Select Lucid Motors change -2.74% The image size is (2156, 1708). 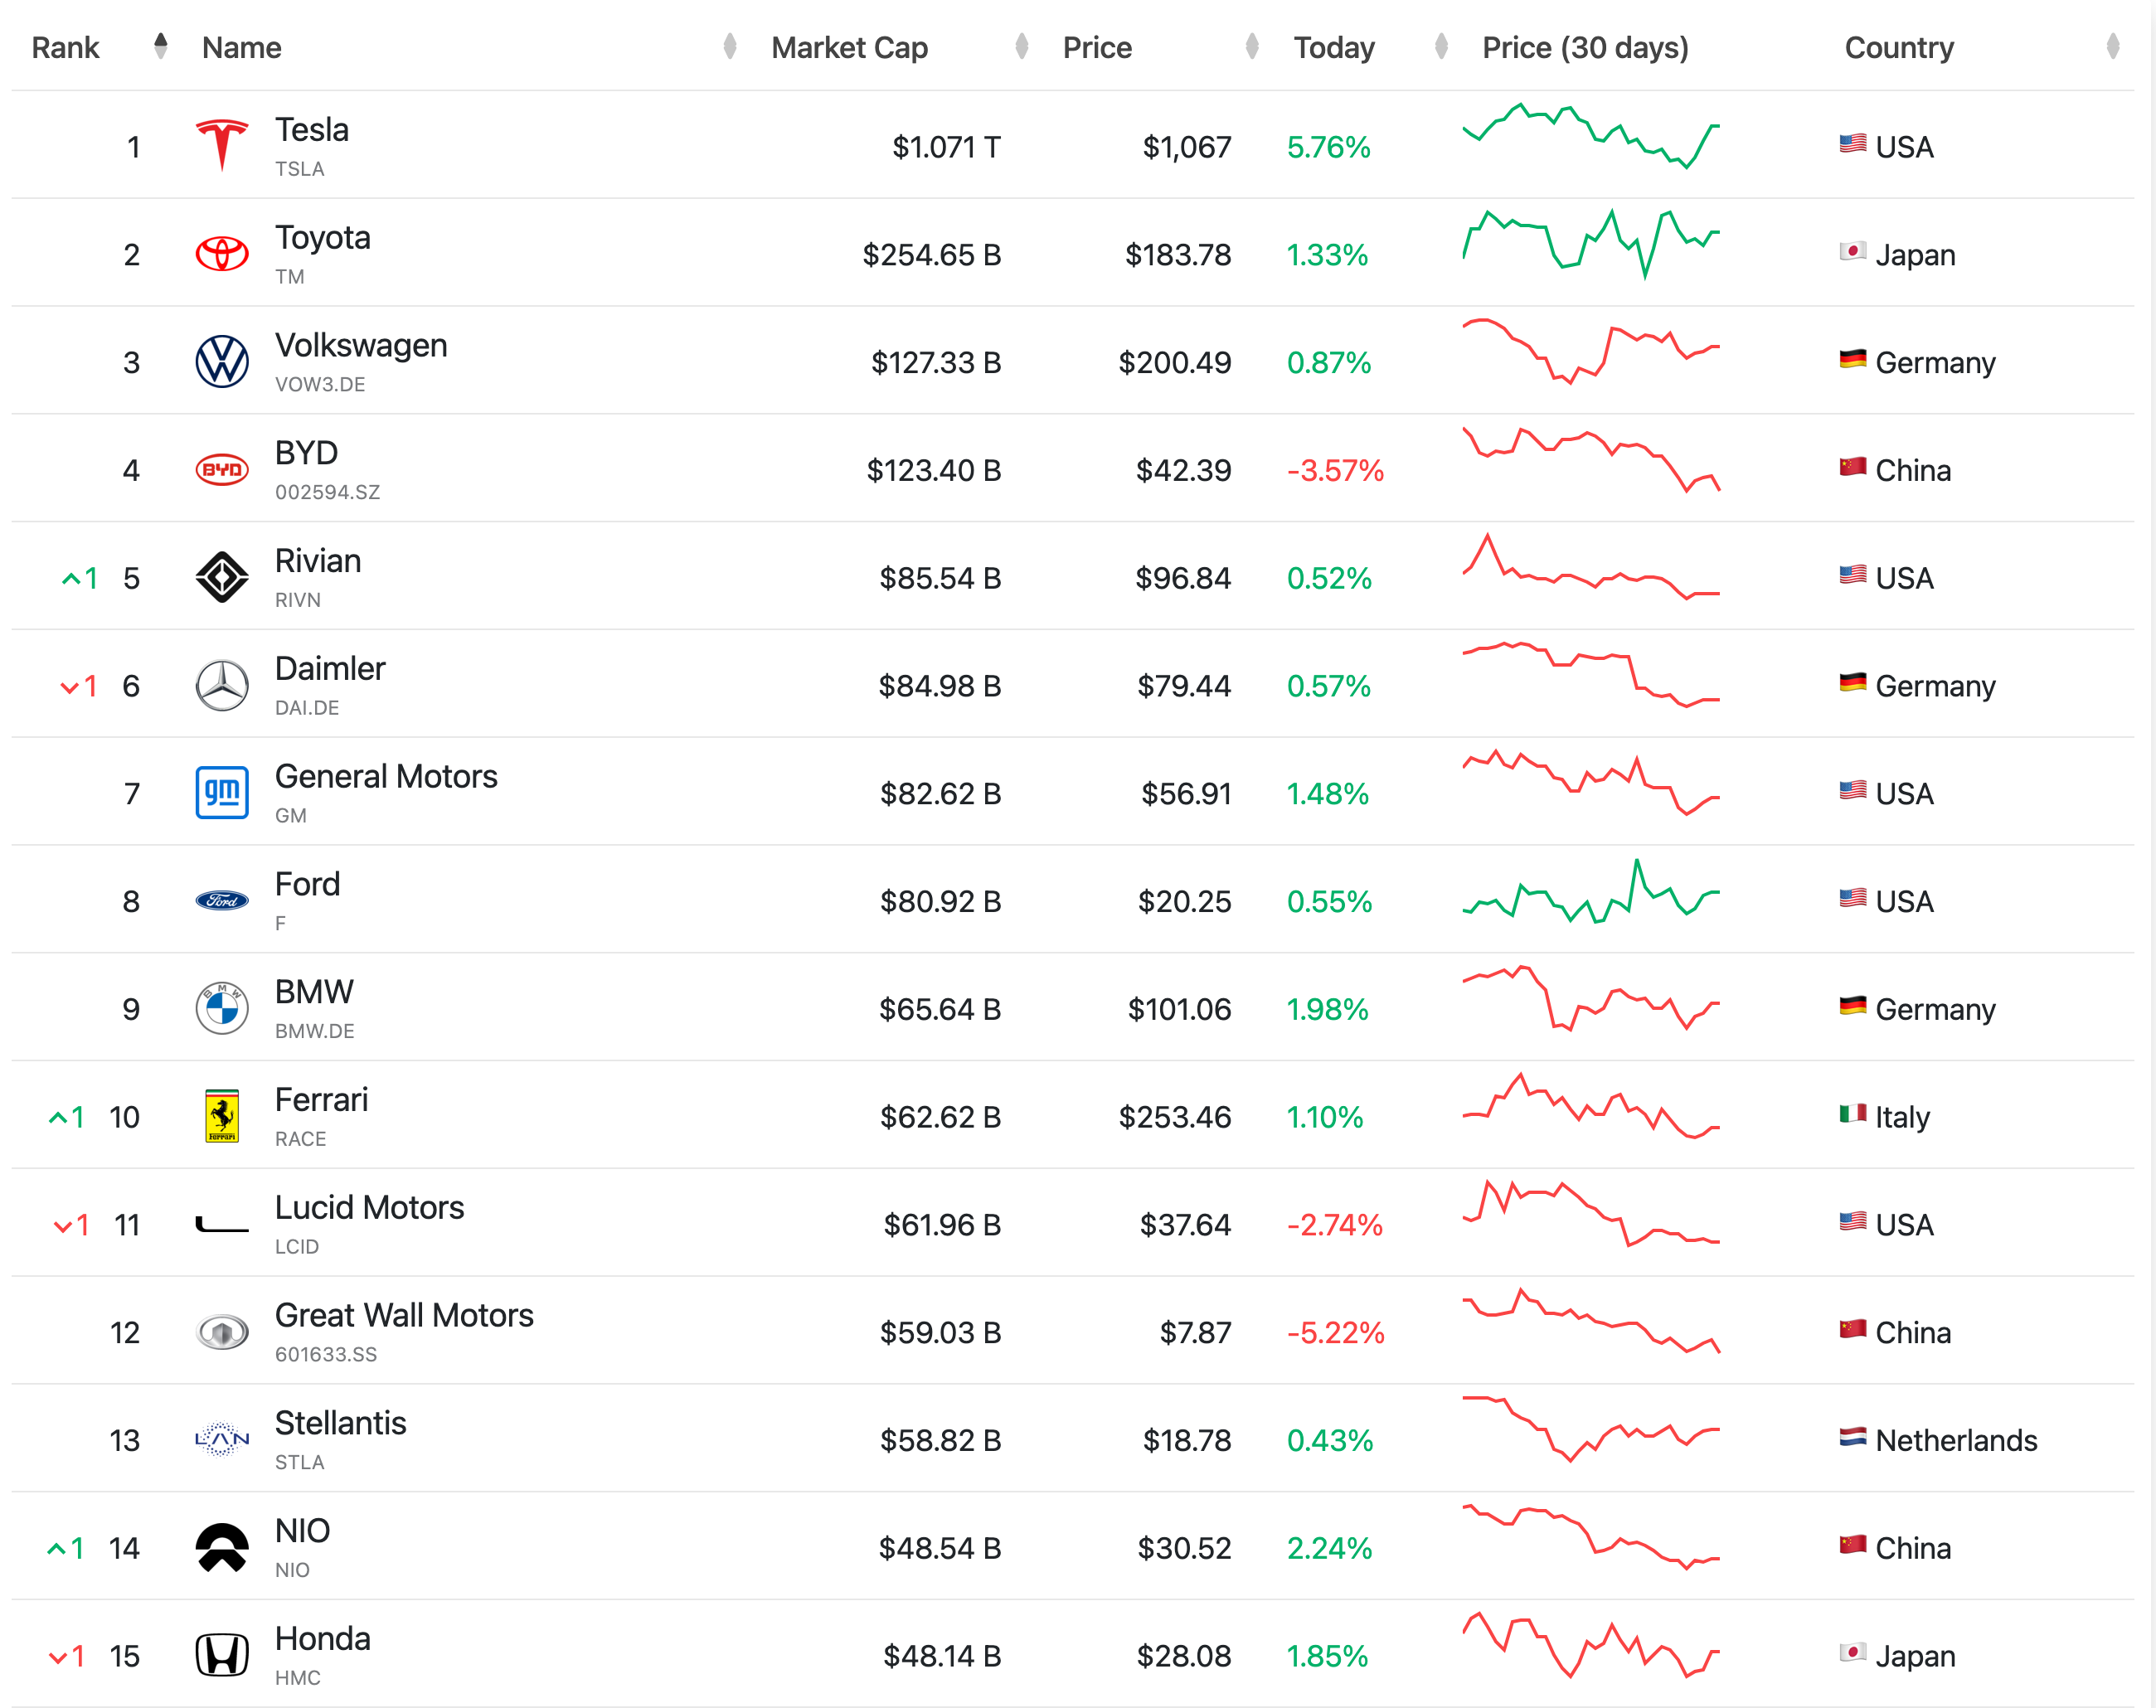[x=1334, y=1225]
